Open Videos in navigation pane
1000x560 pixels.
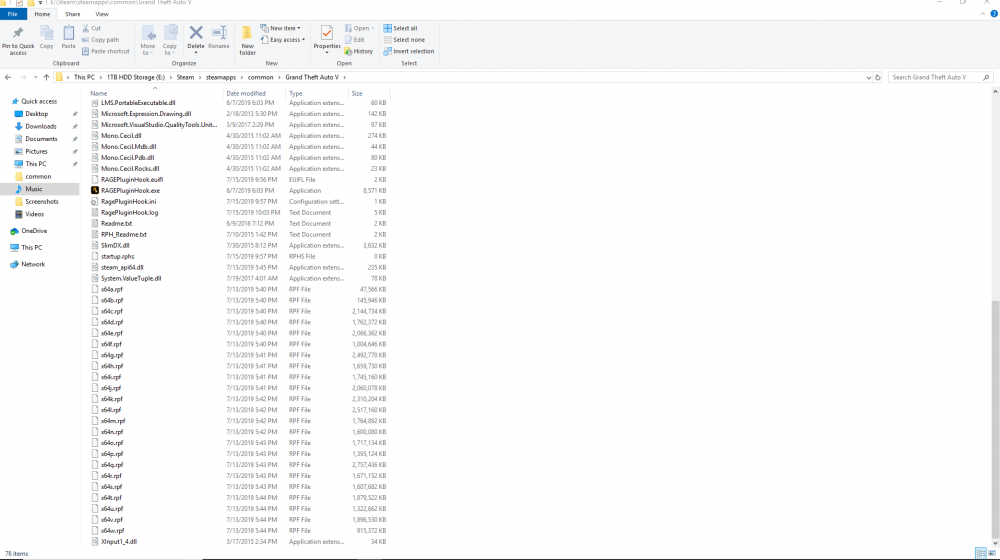click(x=34, y=214)
